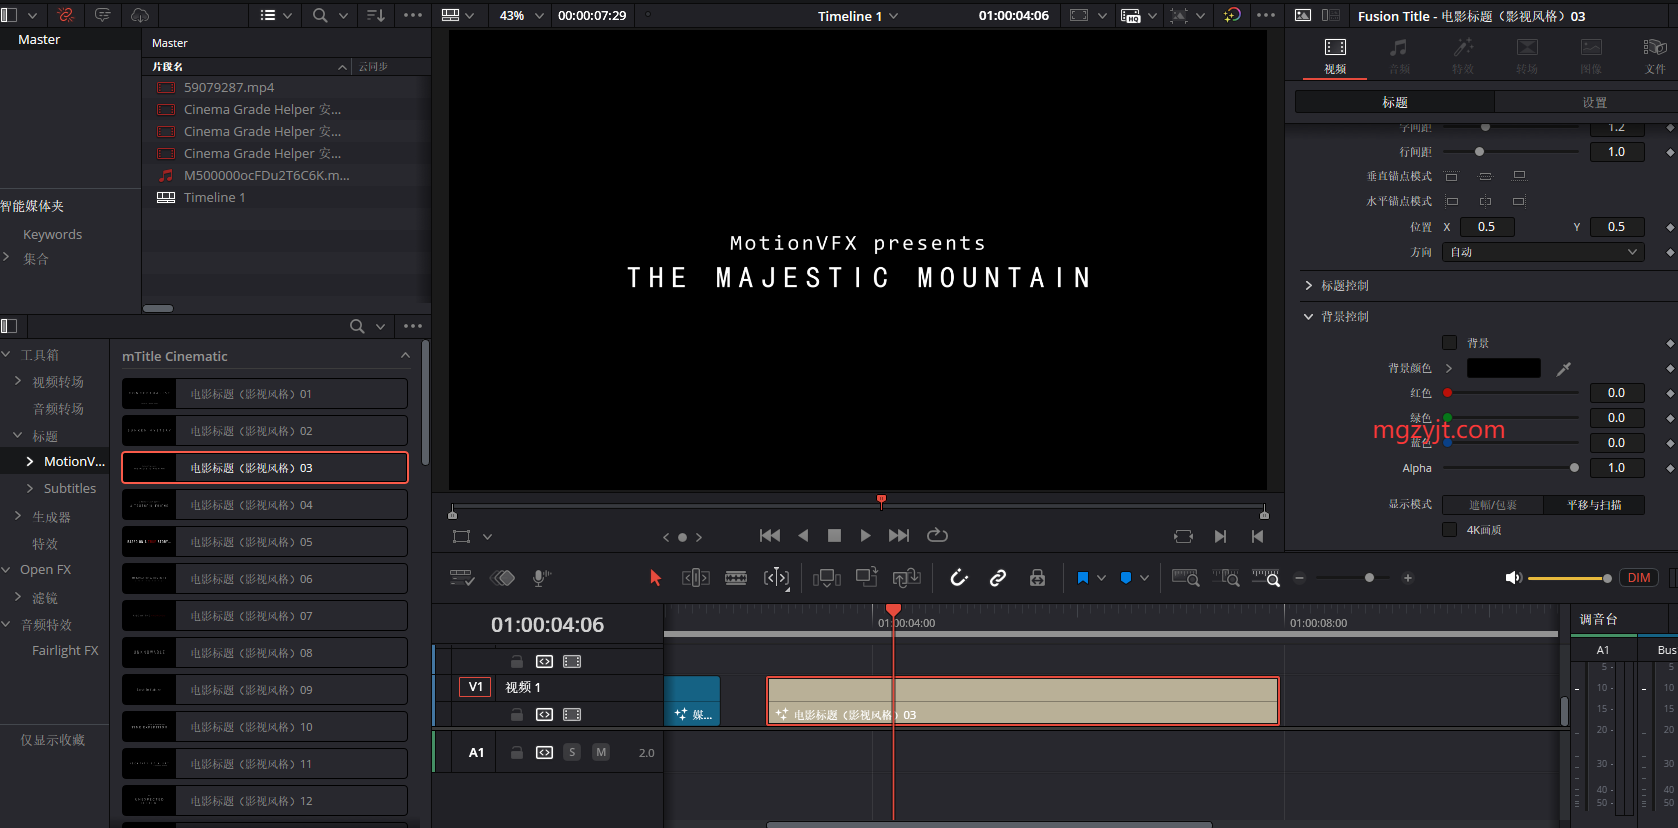
Task: Click the voiceover microphone icon
Action: (541, 578)
